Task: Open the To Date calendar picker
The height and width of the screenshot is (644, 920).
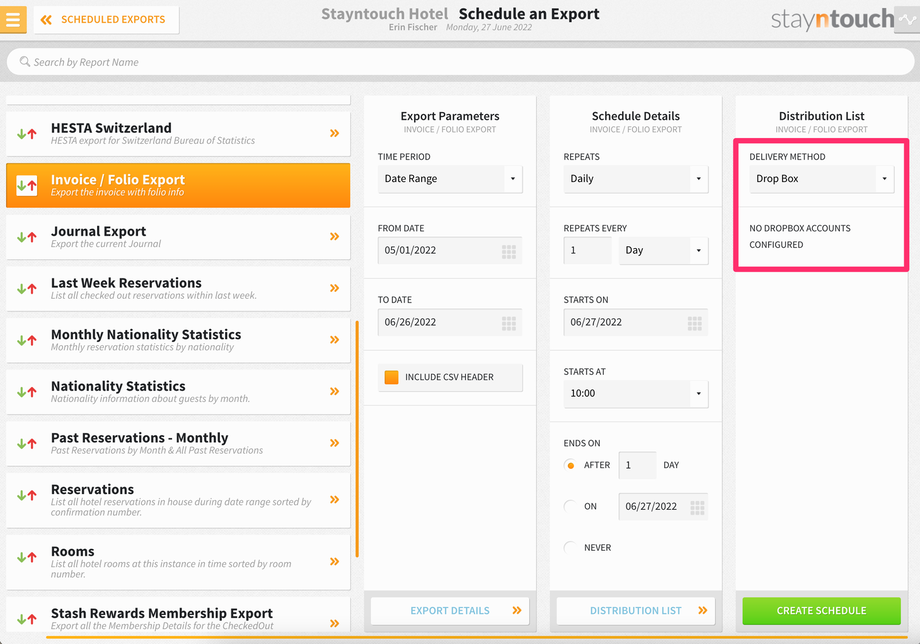Action: 509,324
